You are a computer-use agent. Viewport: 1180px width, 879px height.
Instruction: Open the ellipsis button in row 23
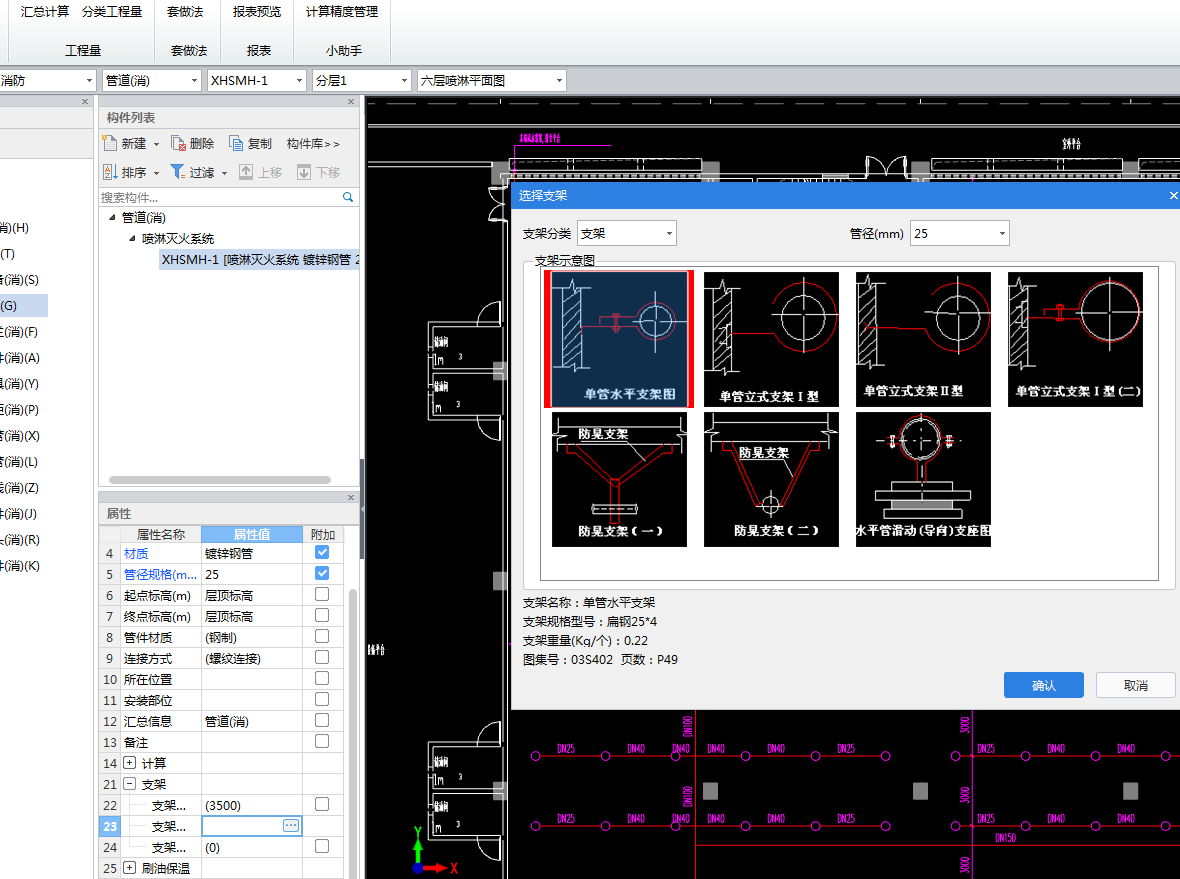pyautogui.click(x=290, y=826)
